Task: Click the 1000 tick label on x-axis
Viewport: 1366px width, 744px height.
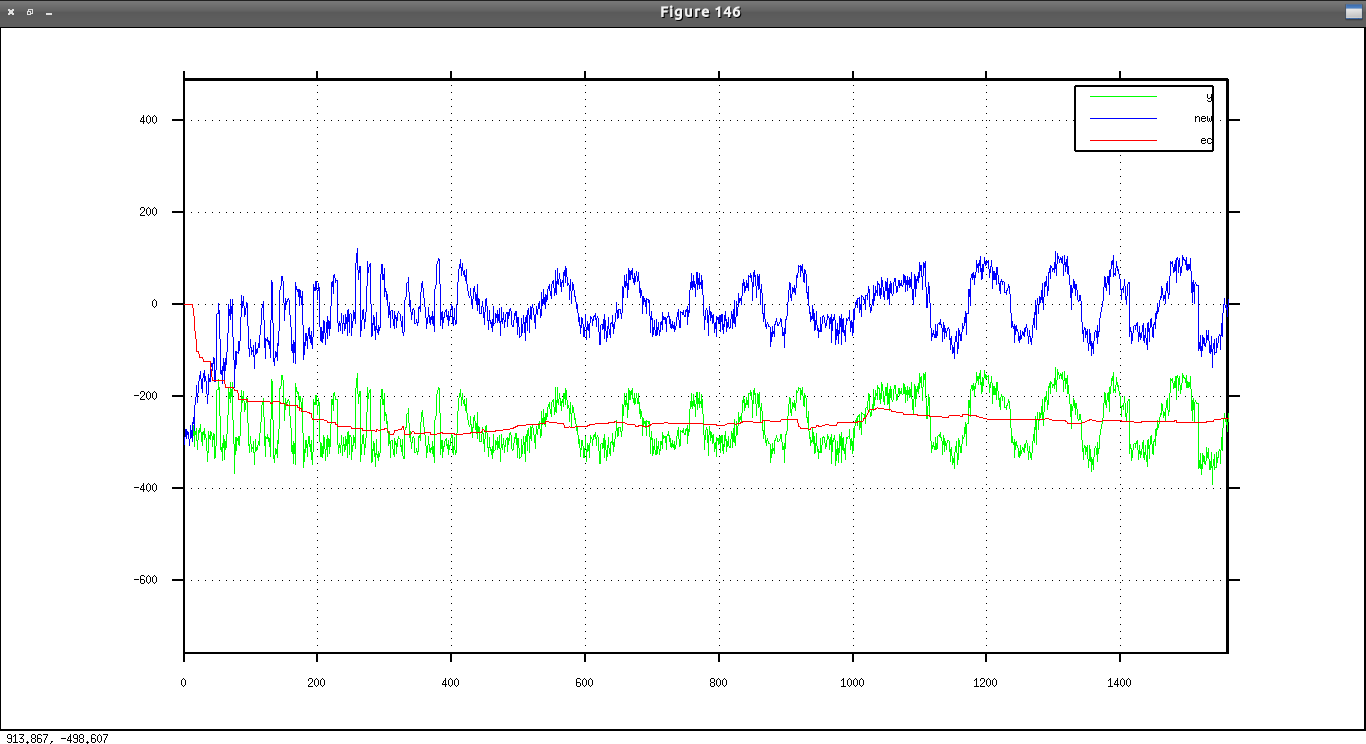Action: point(852,683)
